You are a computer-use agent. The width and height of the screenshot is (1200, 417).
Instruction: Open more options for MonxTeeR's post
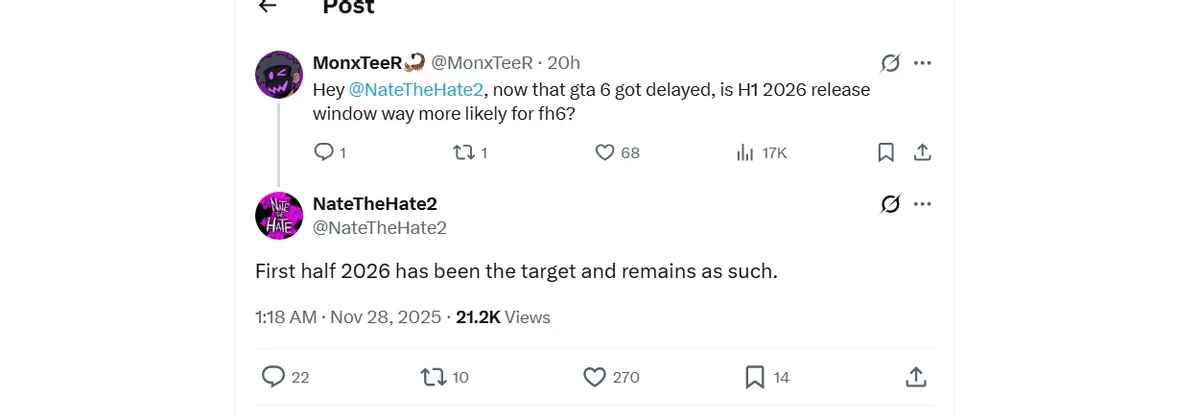coord(923,63)
